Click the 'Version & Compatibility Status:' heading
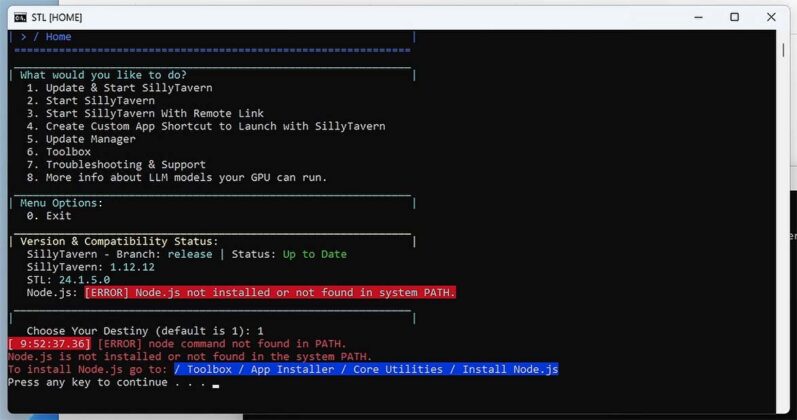This screenshot has width=797, height=420. (x=119, y=242)
